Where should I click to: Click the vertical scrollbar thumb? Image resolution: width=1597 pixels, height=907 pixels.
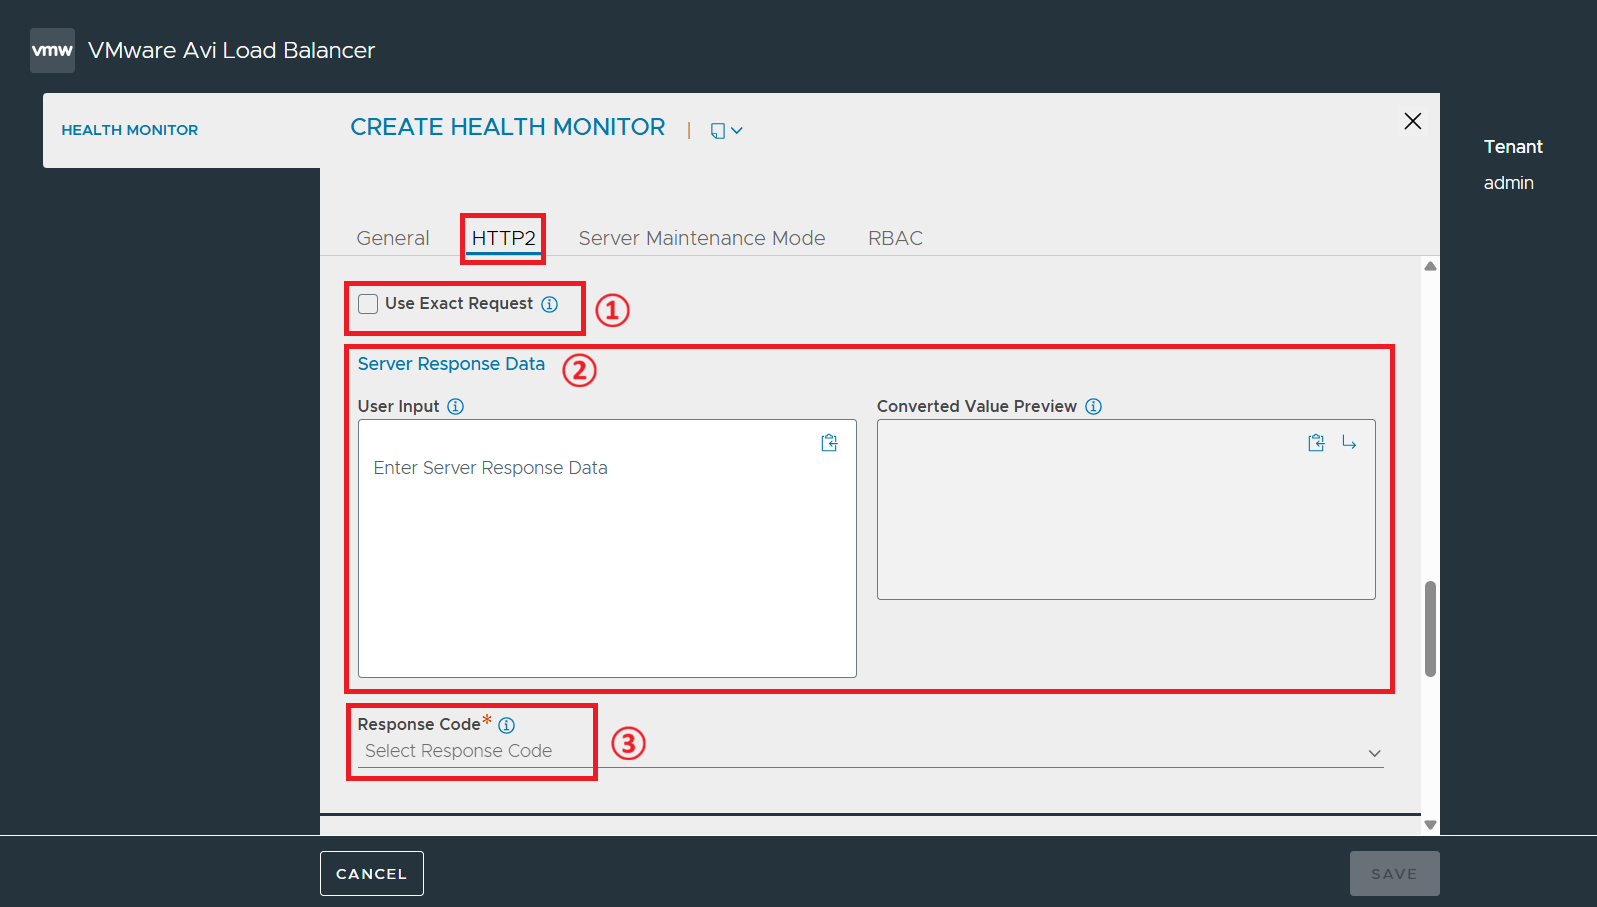point(1431,629)
